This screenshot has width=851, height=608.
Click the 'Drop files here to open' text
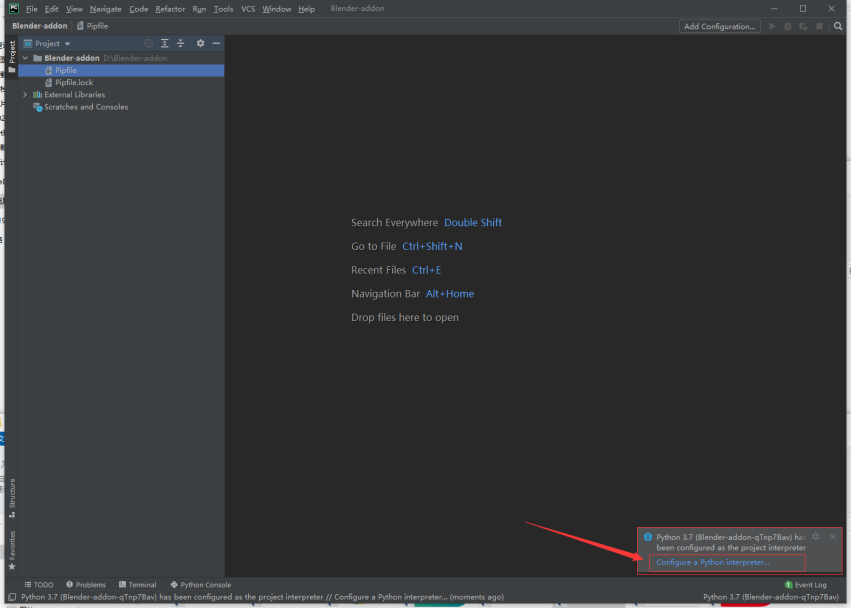point(405,318)
